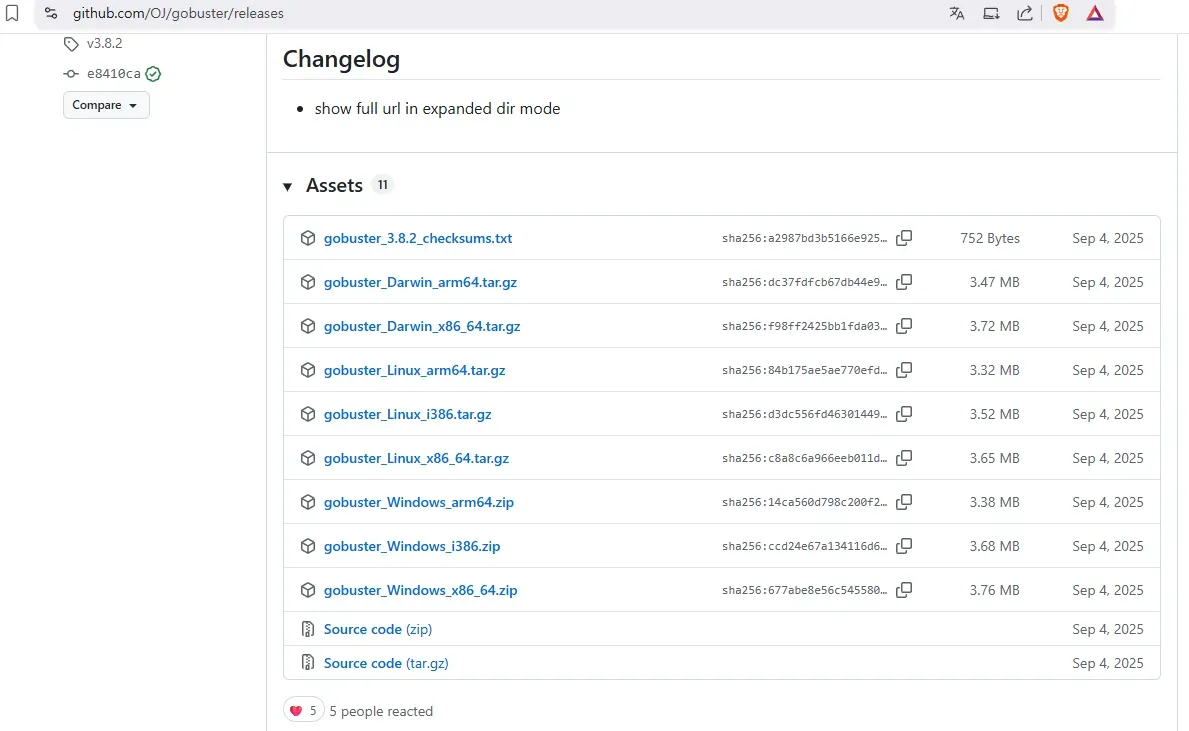Copy SHA256 hash of Darwin arm64 tarball
1189x731 pixels.
904,282
